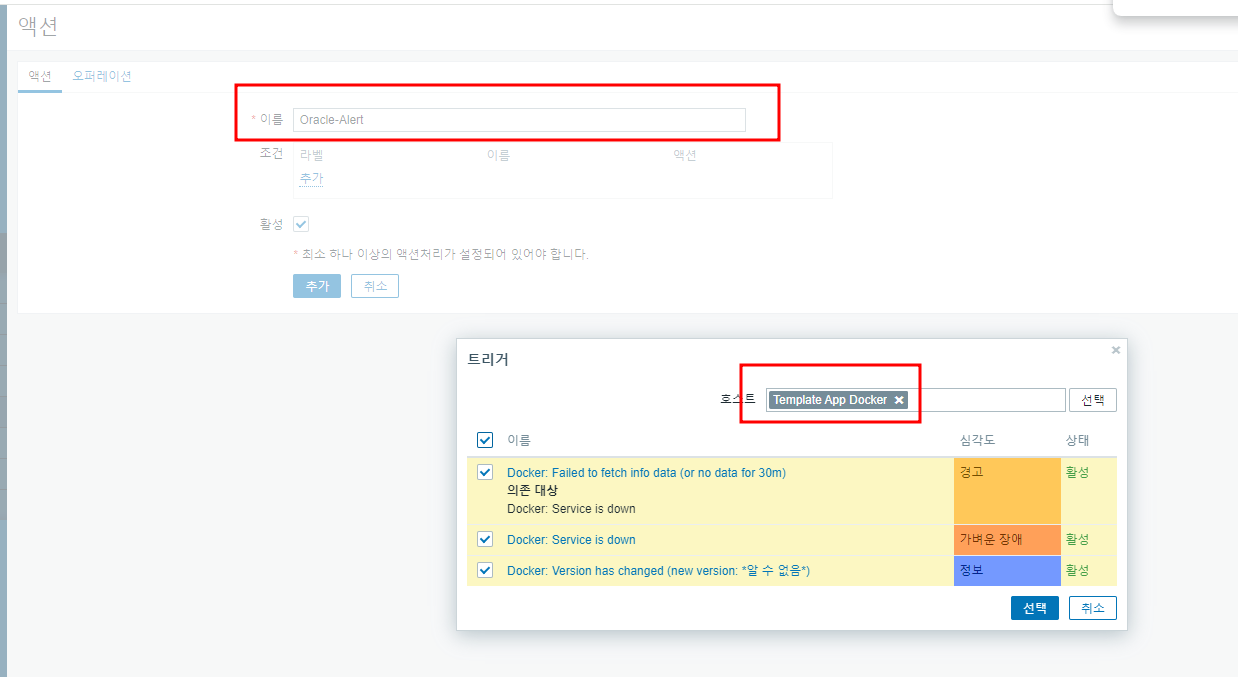Viewport: 1238px width, 677px height.
Task: Click the 심각도 column header
Action: click(x=977, y=441)
